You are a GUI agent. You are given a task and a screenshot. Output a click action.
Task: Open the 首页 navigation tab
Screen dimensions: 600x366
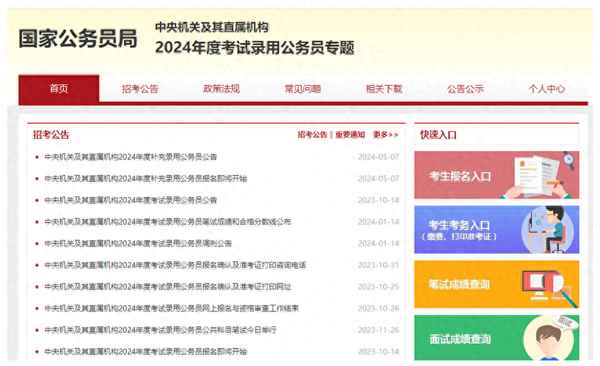(x=59, y=89)
